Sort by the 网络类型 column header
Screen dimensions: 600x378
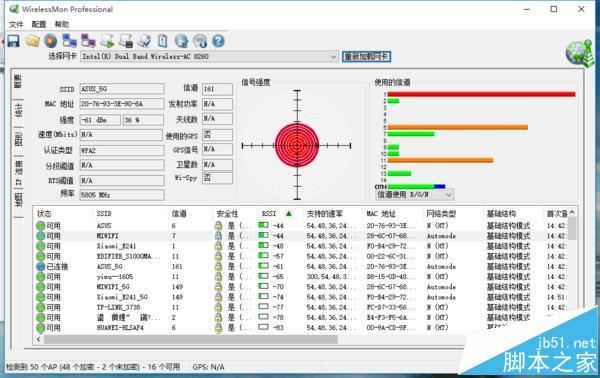click(x=441, y=213)
